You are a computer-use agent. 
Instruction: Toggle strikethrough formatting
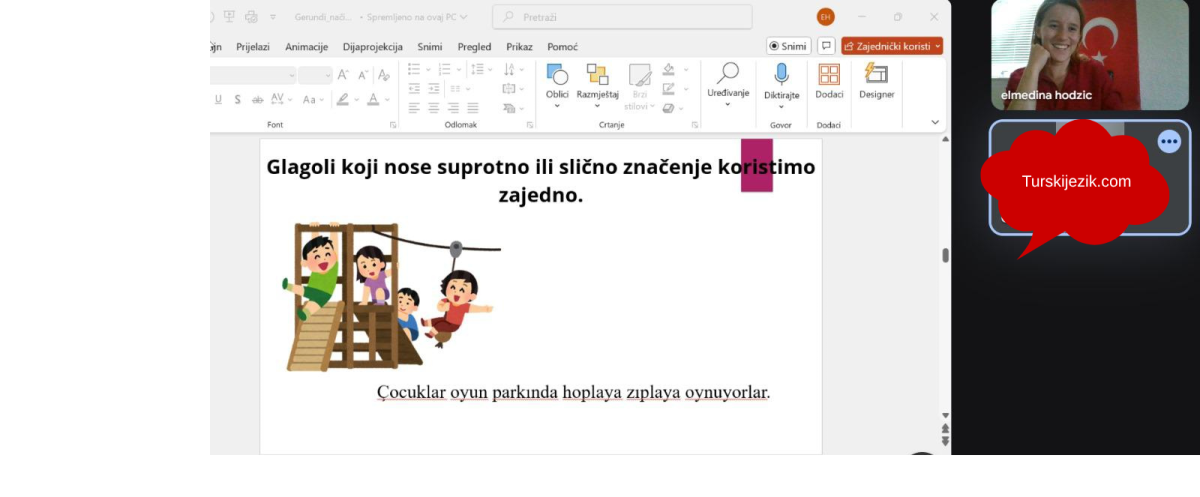[x=257, y=100]
